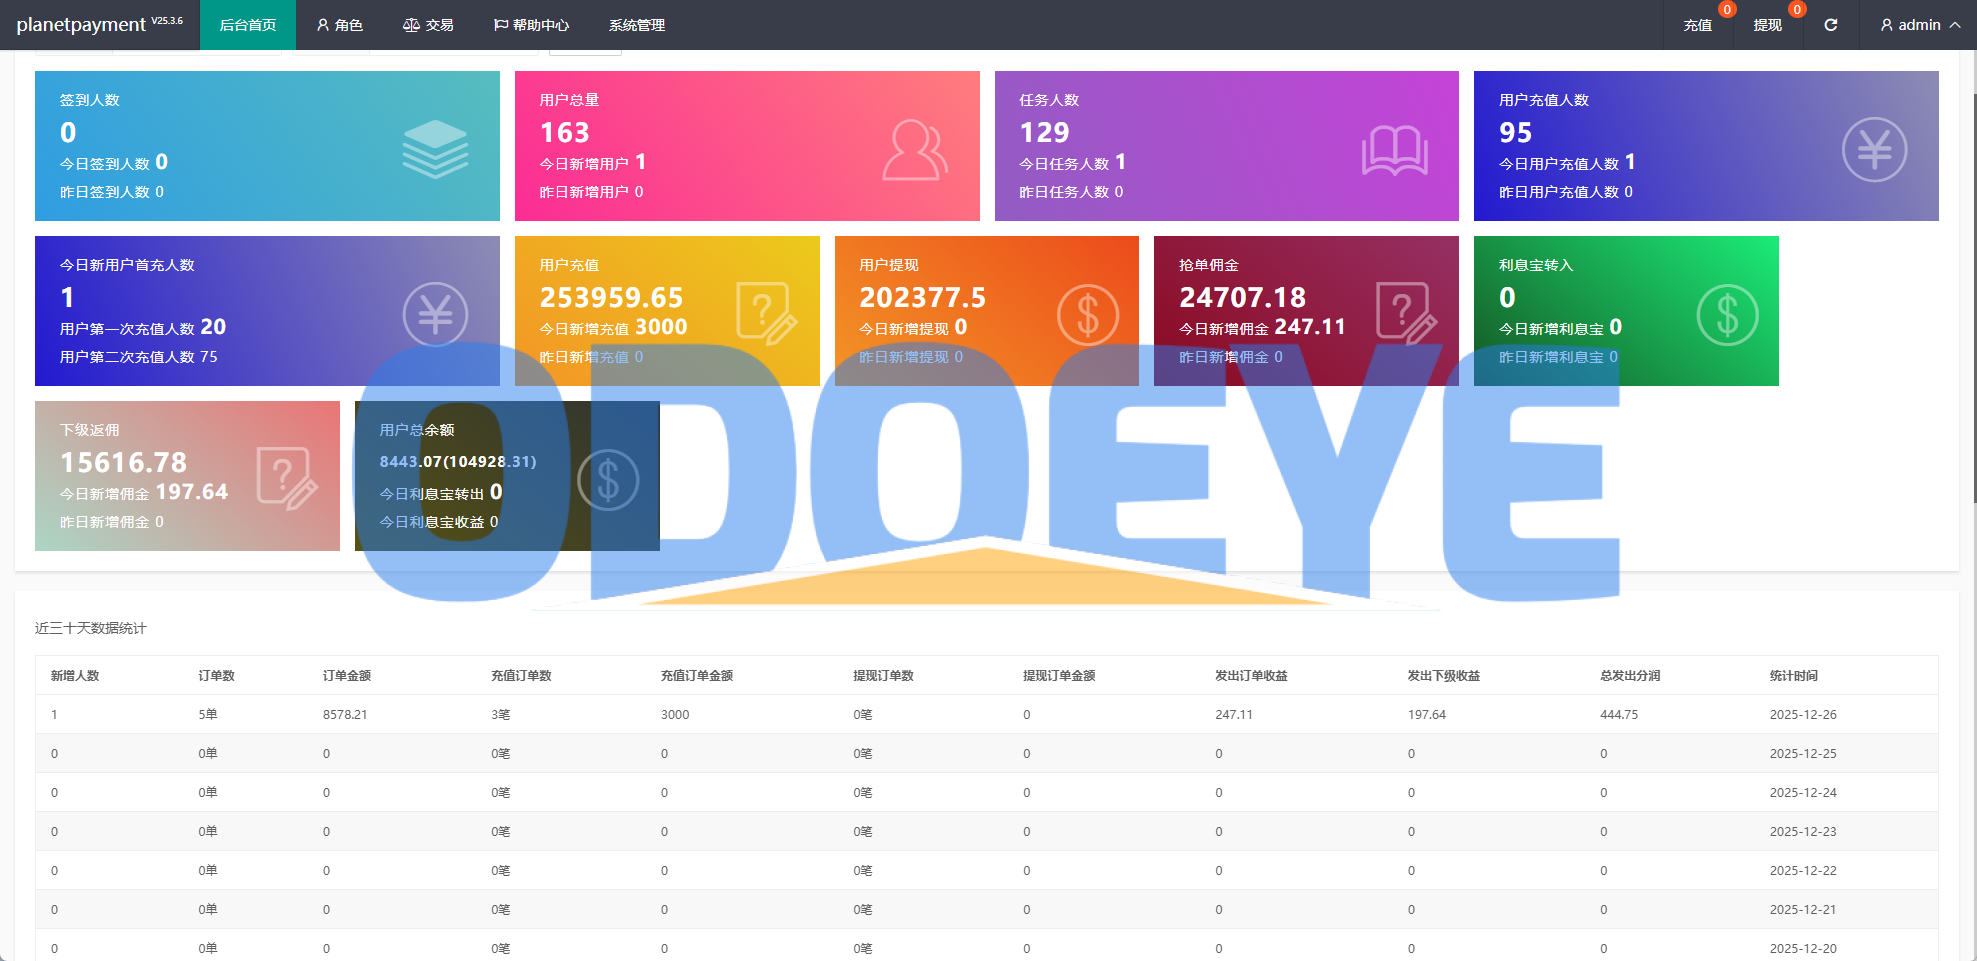
Task: Expand the 角色 menu
Action: point(339,25)
